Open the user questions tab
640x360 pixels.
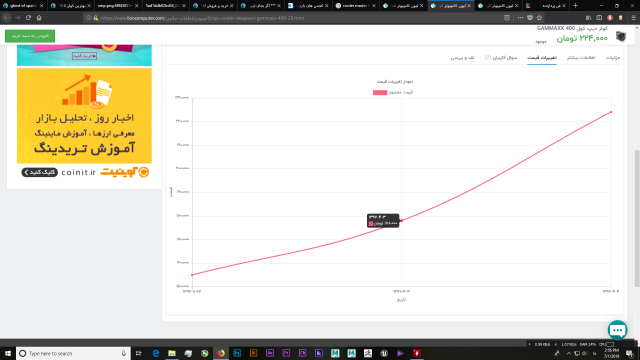coord(501,58)
